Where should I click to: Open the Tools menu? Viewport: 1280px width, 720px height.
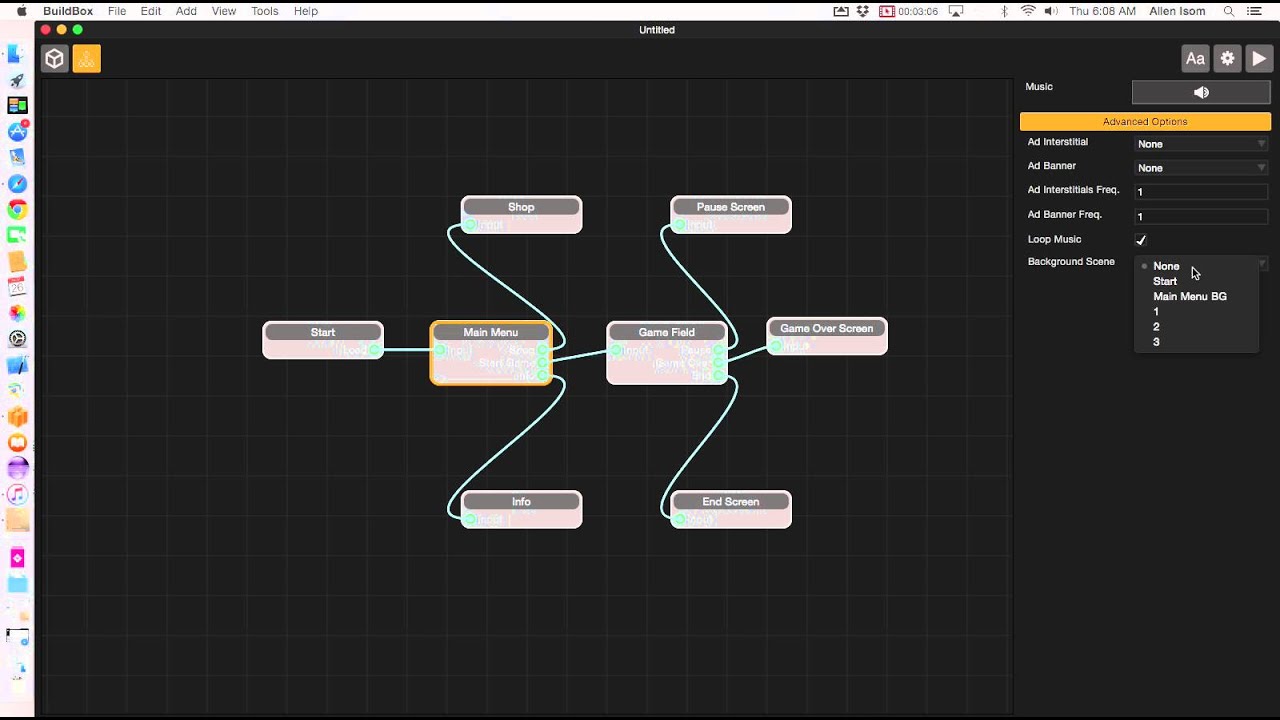click(x=265, y=11)
